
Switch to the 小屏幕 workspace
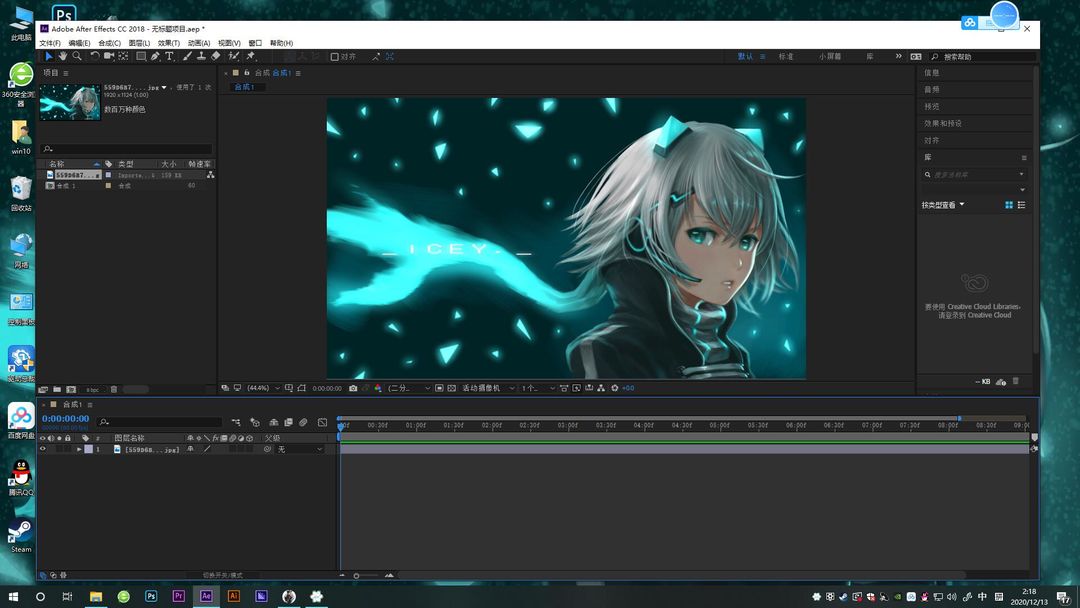click(x=830, y=56)
